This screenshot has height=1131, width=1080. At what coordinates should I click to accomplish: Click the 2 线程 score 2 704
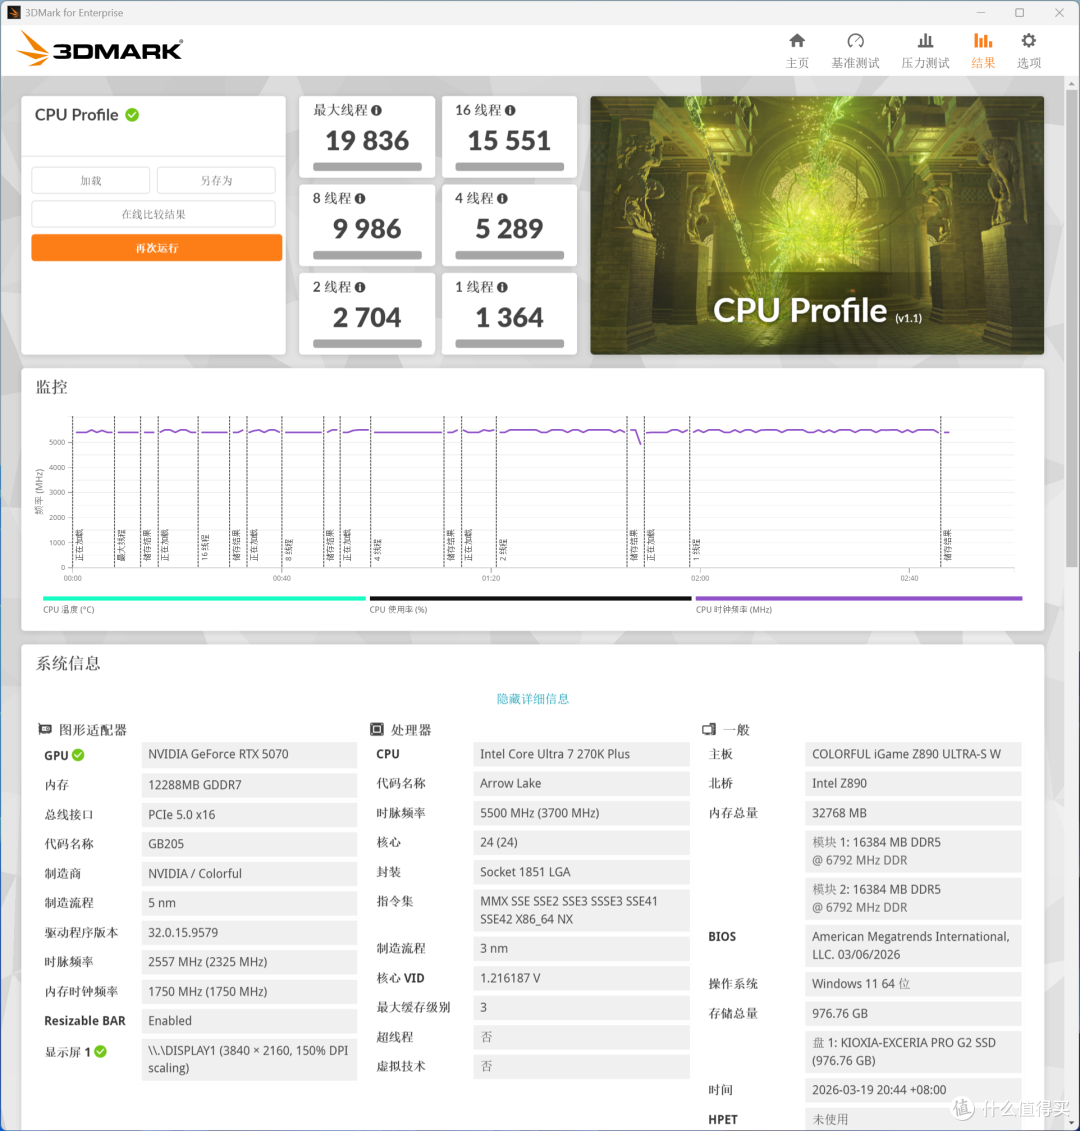tap(367, 318)
